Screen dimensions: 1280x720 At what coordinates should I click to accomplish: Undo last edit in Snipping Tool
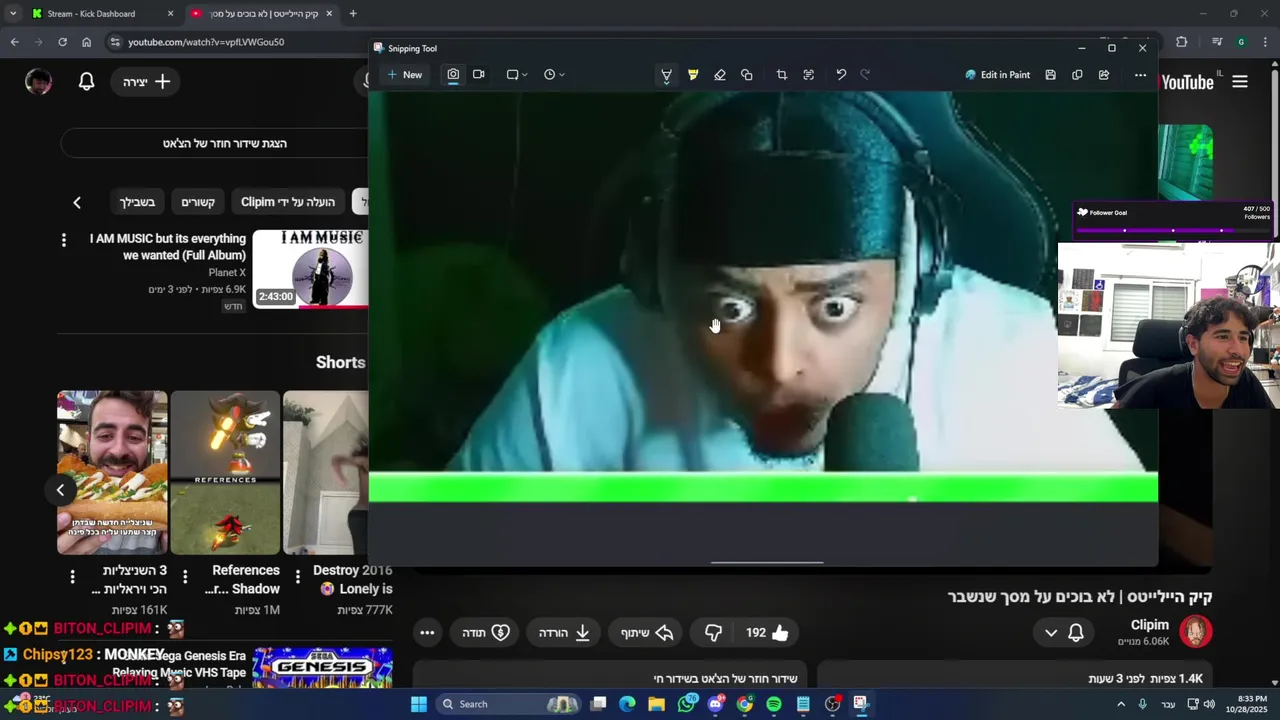tap(841, 75)
